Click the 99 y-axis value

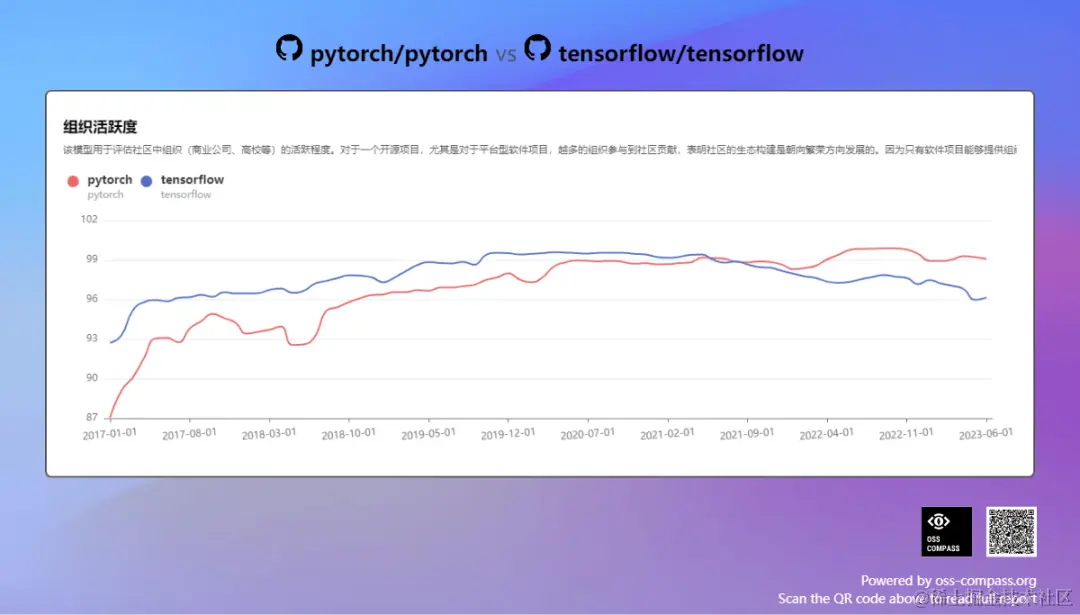(x=92, y=259)
